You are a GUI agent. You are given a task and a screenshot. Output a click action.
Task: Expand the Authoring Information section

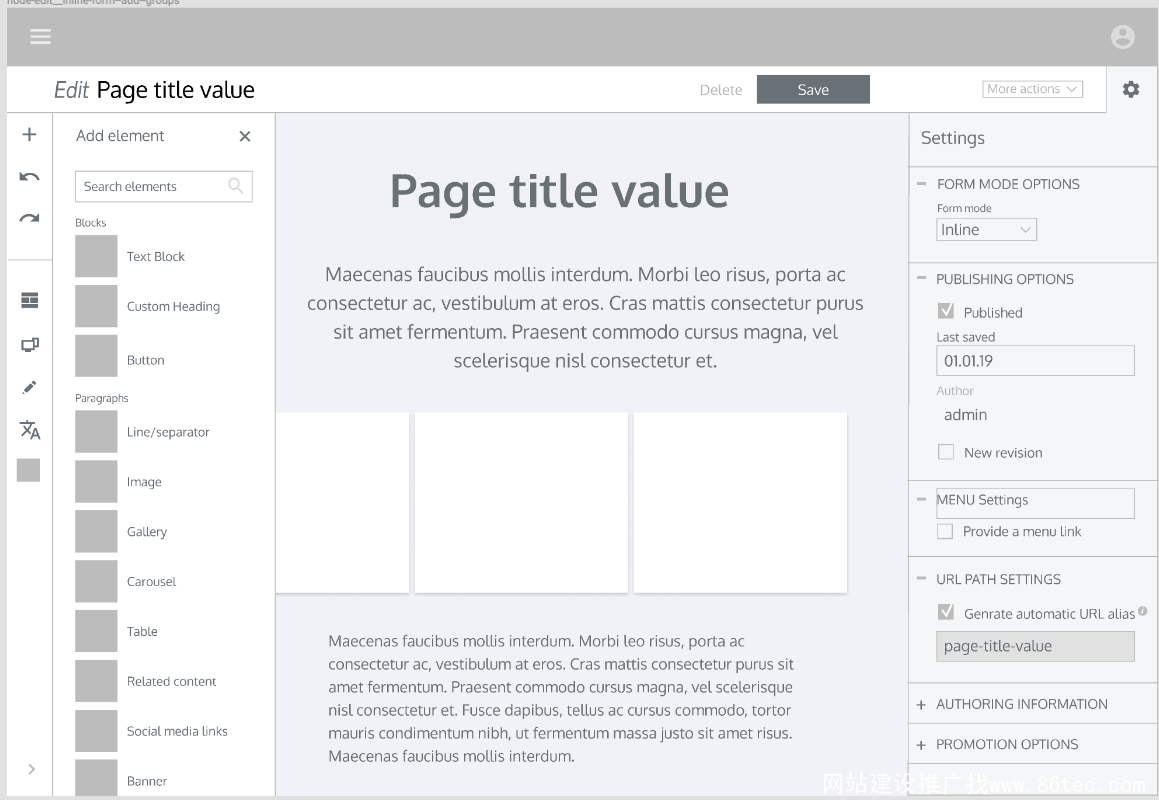1021,704
